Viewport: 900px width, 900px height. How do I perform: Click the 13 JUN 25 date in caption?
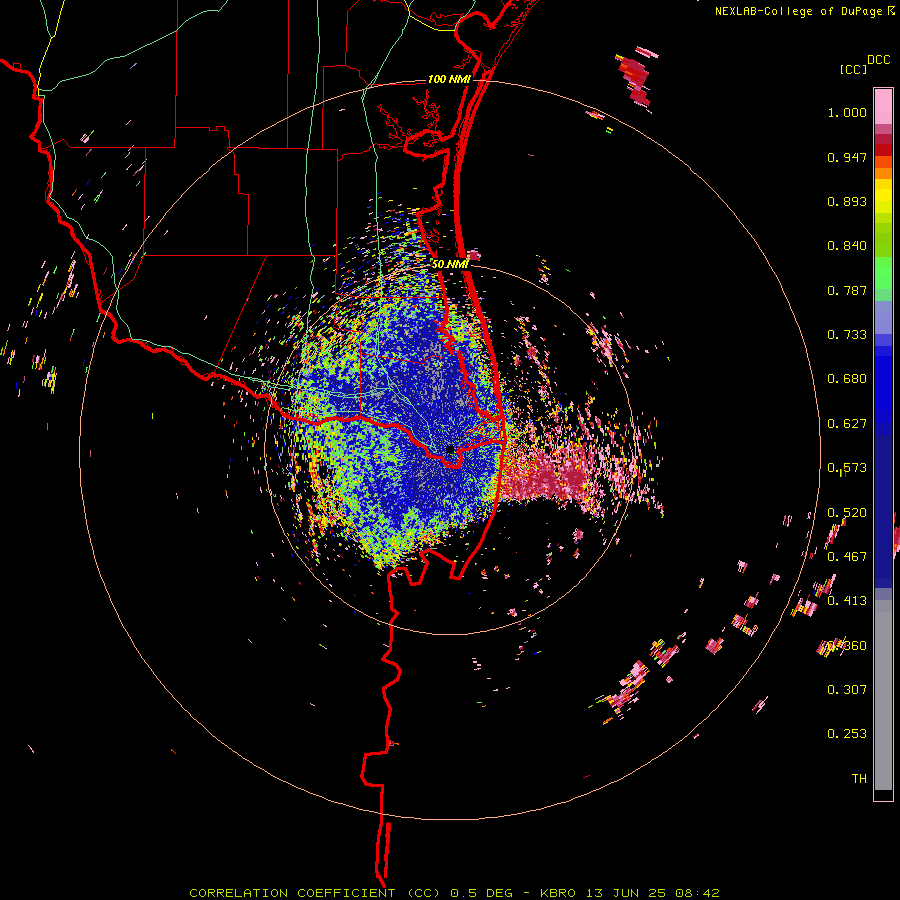[x=626, y=893]
